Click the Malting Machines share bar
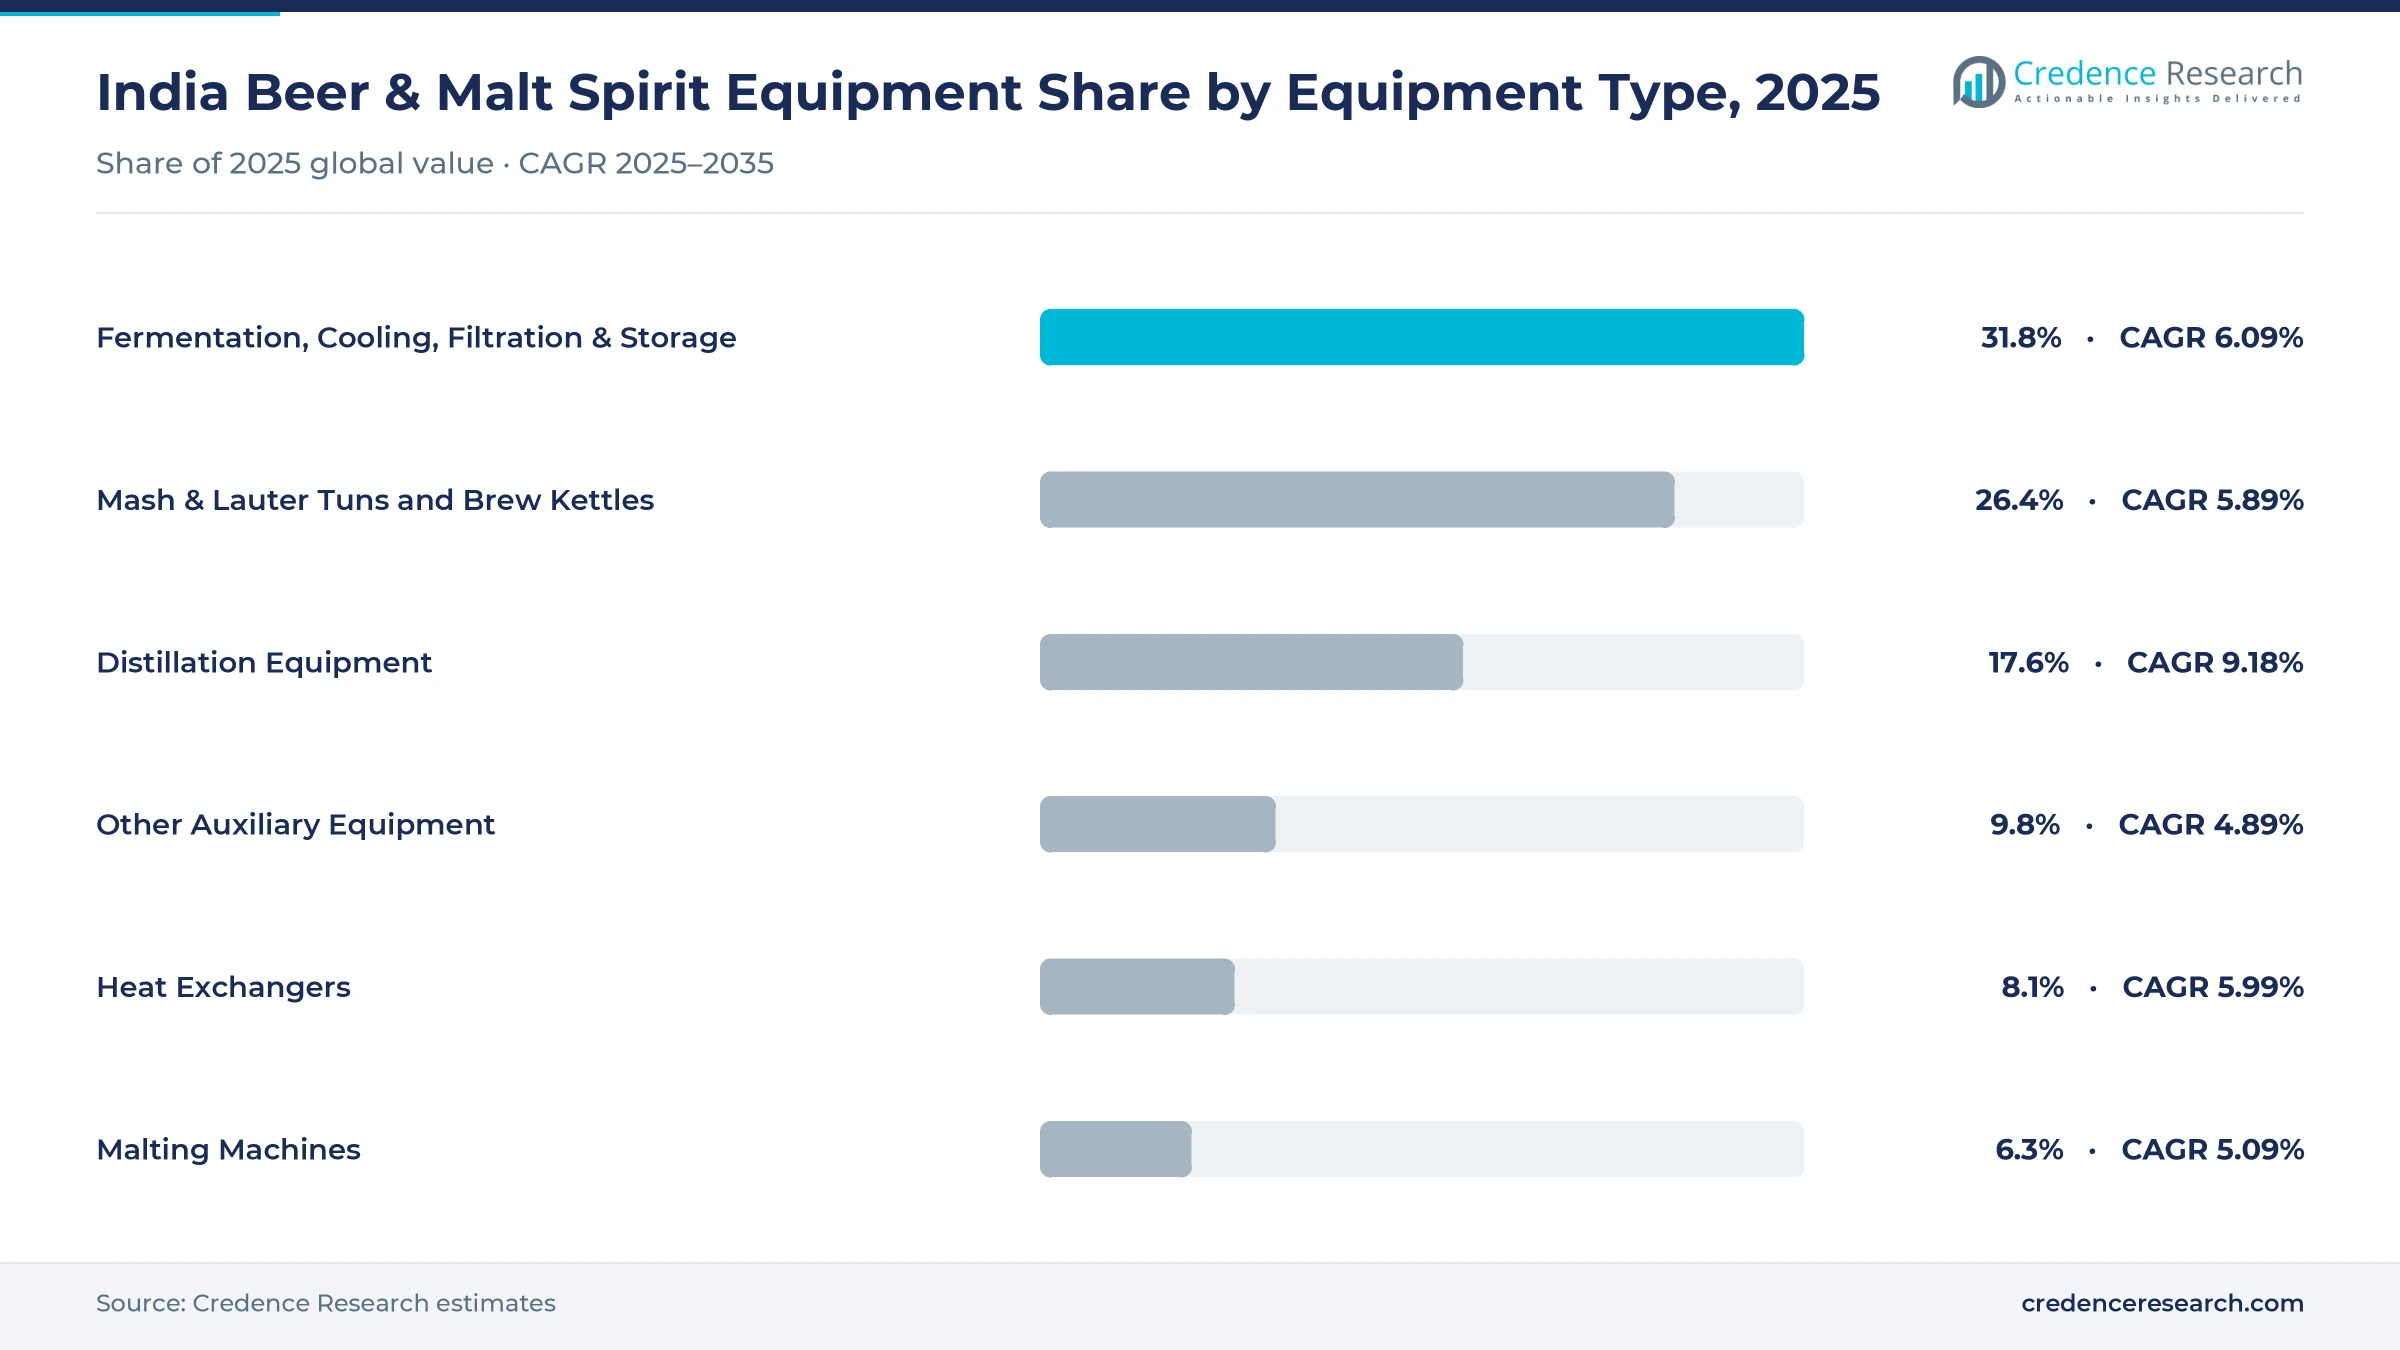Viewport: 2400px width, 1350px height. (1116, 1149)
